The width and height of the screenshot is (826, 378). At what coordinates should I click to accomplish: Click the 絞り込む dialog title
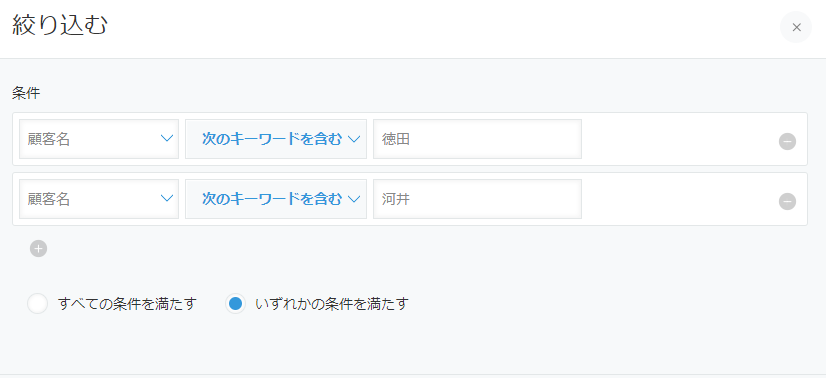(x=60, y=26)
